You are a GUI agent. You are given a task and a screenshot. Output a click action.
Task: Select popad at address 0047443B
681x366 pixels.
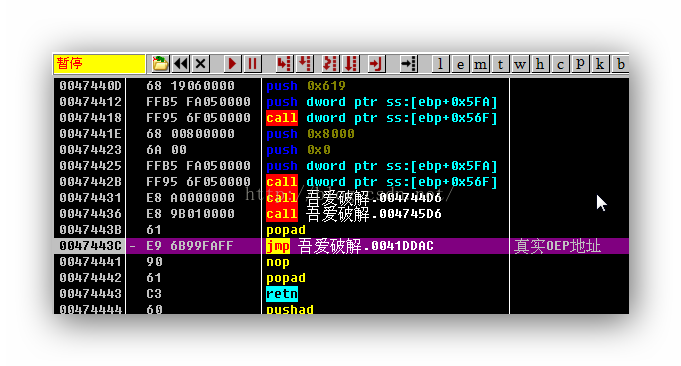[286, 230]
